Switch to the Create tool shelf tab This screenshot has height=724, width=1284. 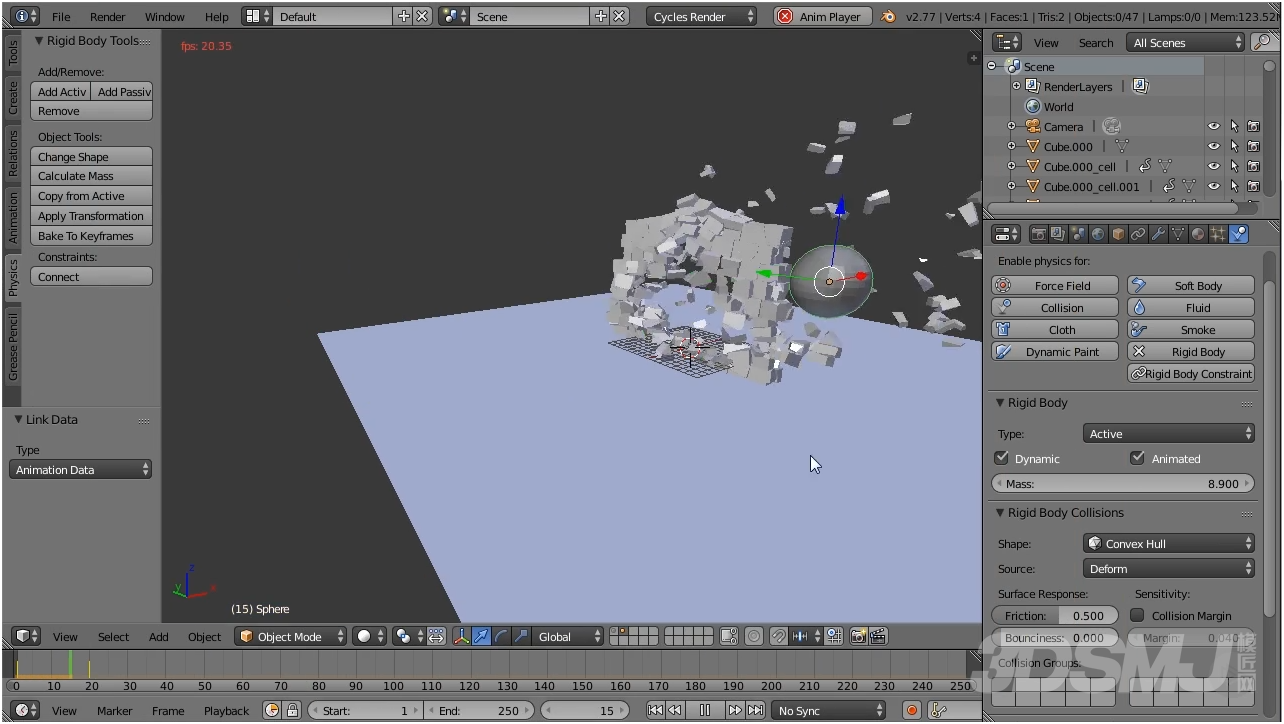click(13, 97)
